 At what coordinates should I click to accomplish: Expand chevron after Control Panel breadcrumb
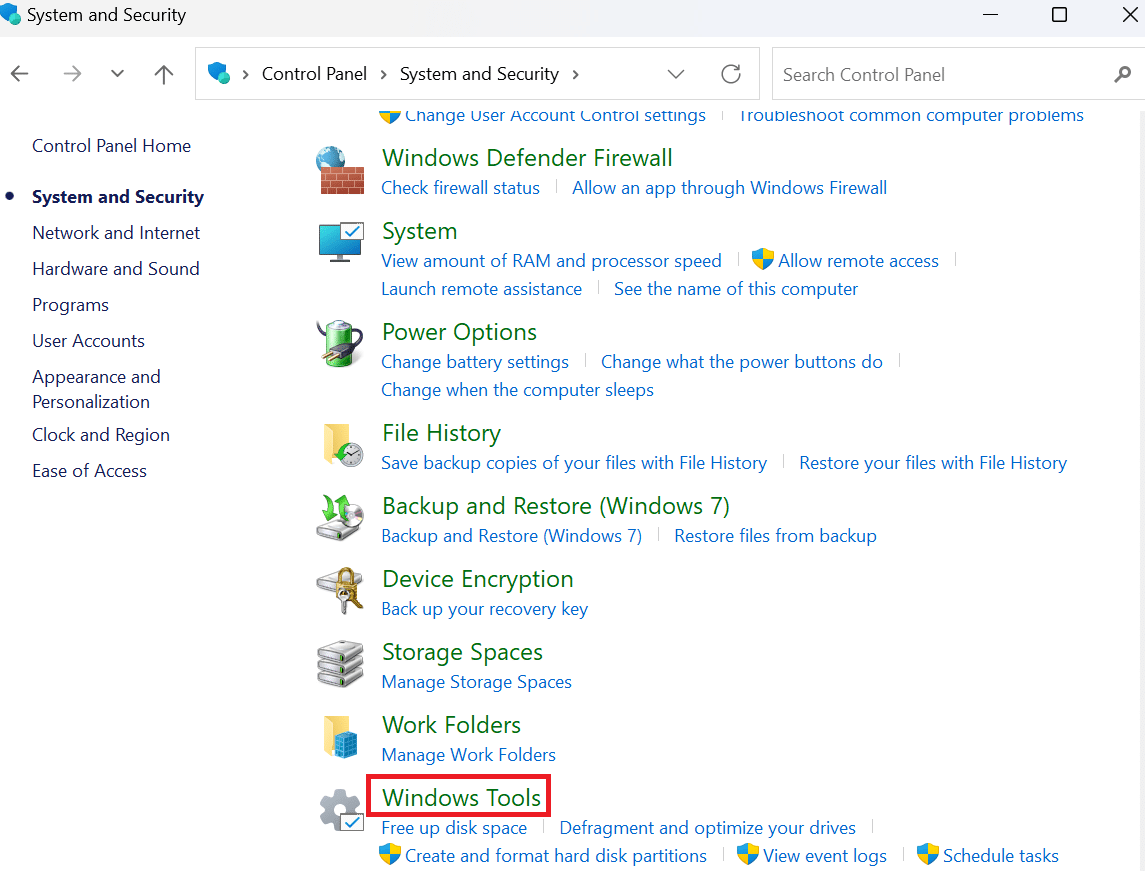coord(383,74)
